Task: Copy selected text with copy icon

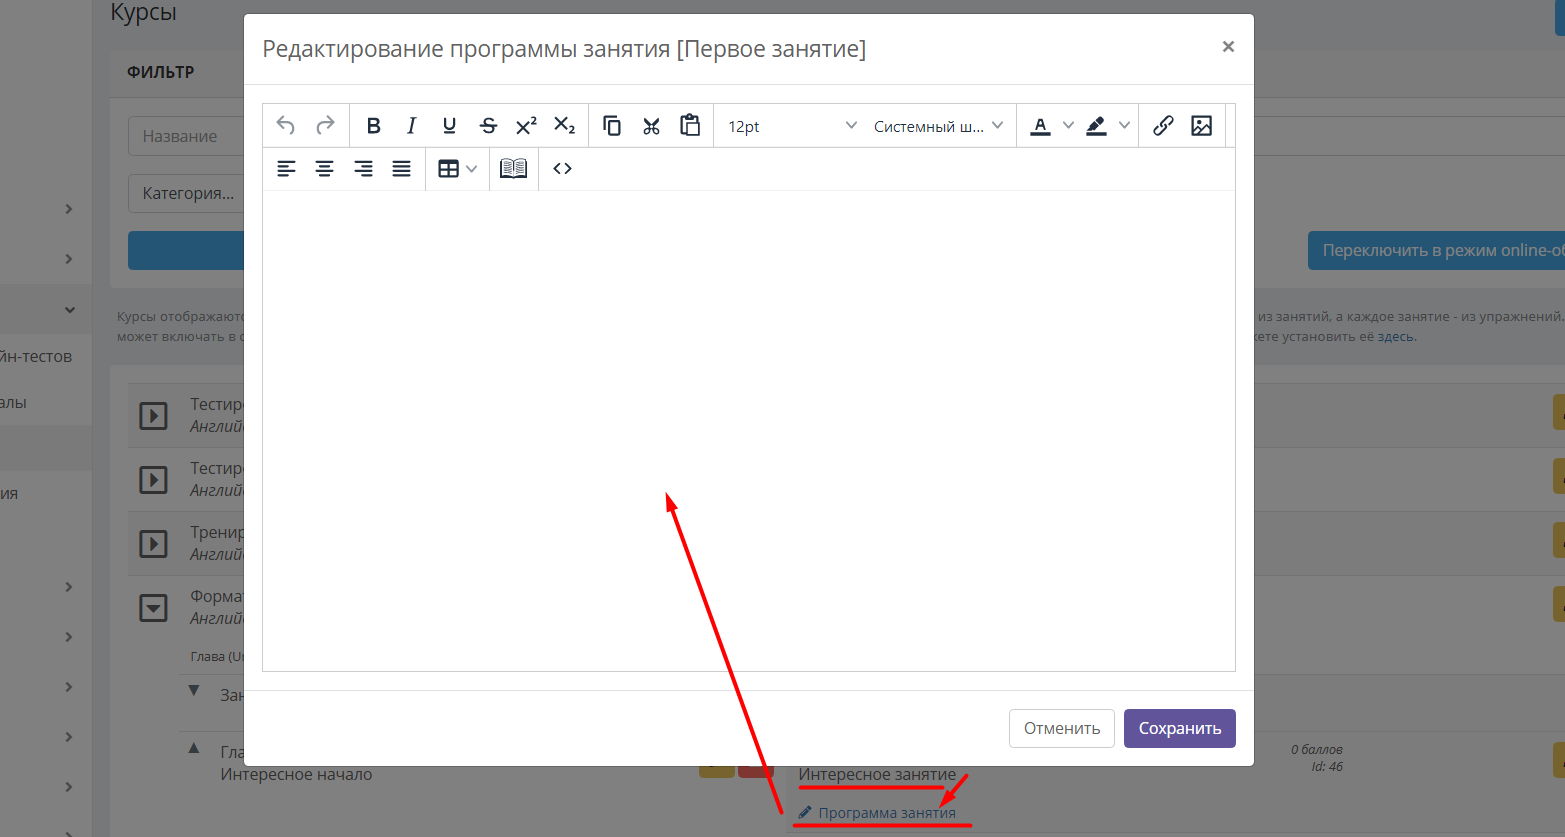Action: coord(612,125)
